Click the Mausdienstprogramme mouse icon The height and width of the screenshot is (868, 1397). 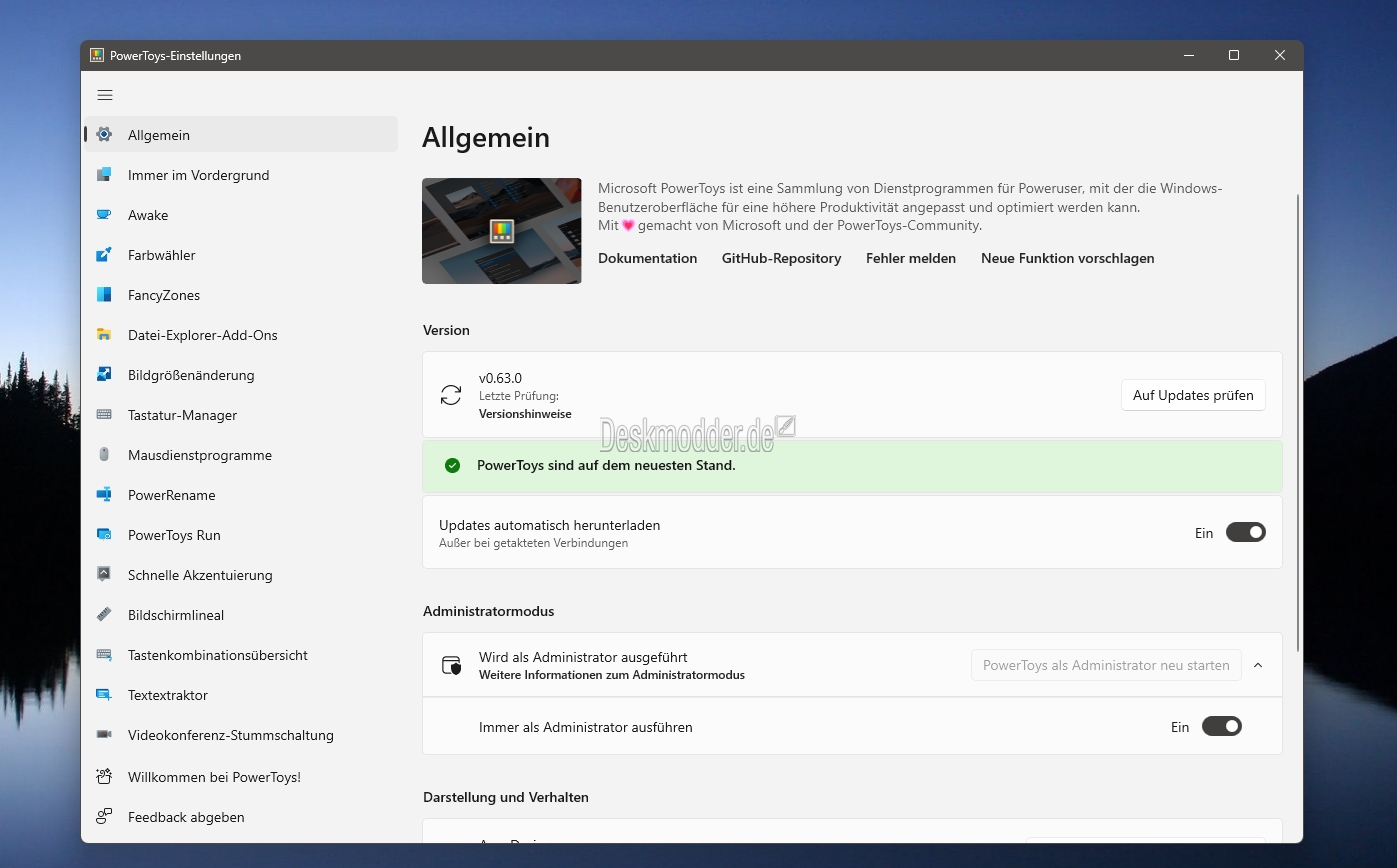point(104,455)
